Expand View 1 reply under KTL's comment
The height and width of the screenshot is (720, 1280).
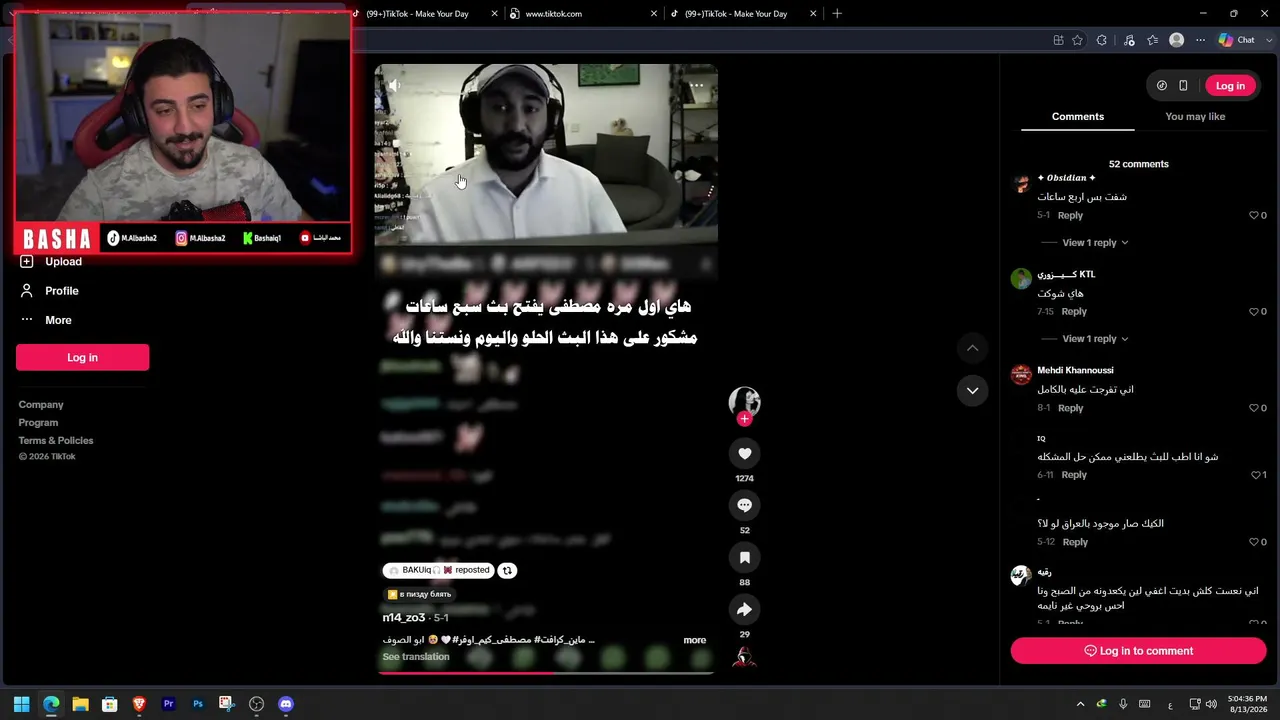point(1095,339)
